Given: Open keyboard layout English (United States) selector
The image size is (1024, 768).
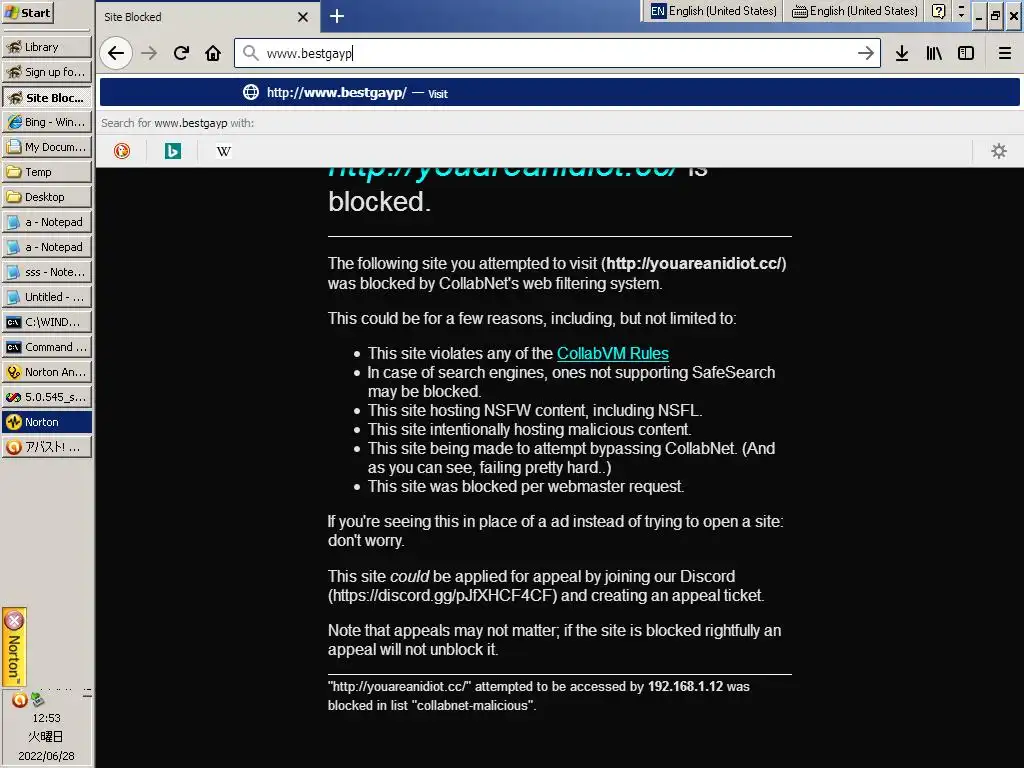Looking at the screenshot, I should [x=855, y=10].
